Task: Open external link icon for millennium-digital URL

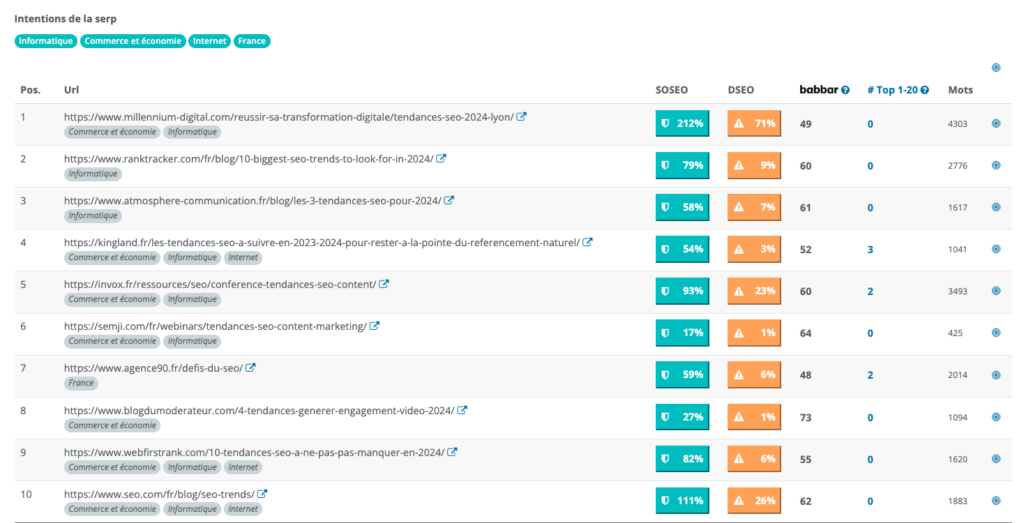Action: point(522,117)
